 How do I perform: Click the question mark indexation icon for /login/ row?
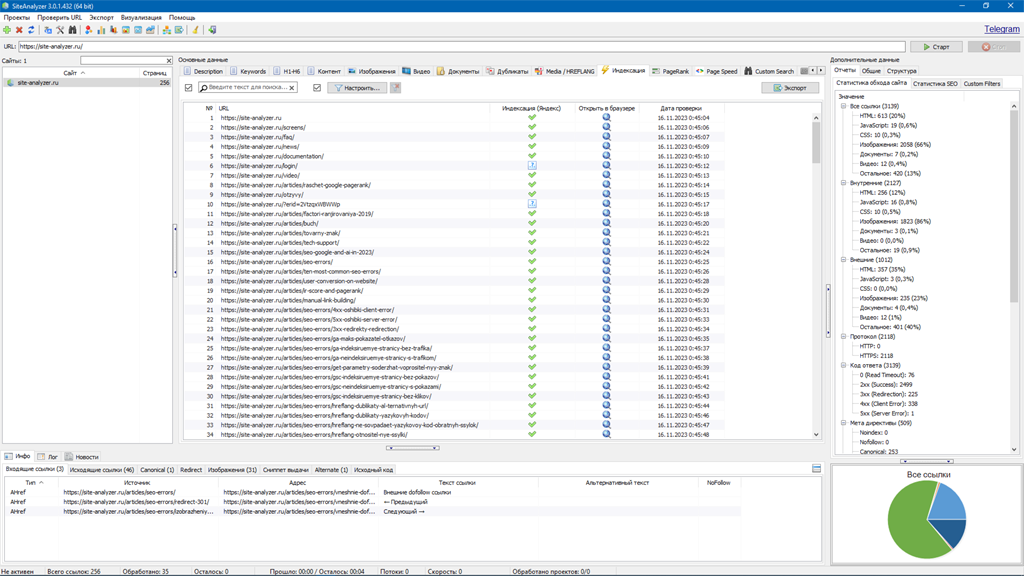click(x=532, y=166)
